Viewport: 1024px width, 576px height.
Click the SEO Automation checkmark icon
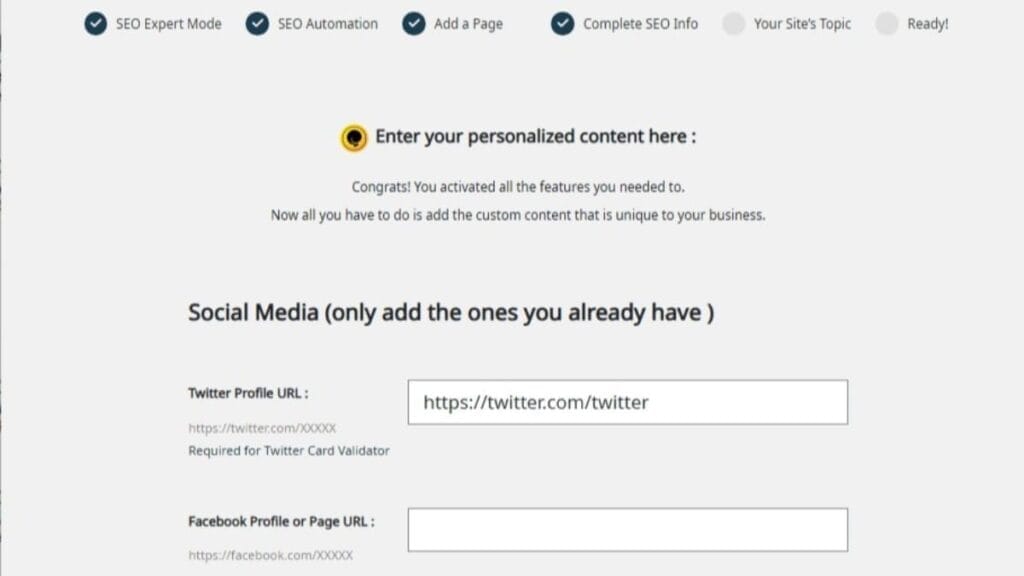pyautogui.click(x=258, y=23)
